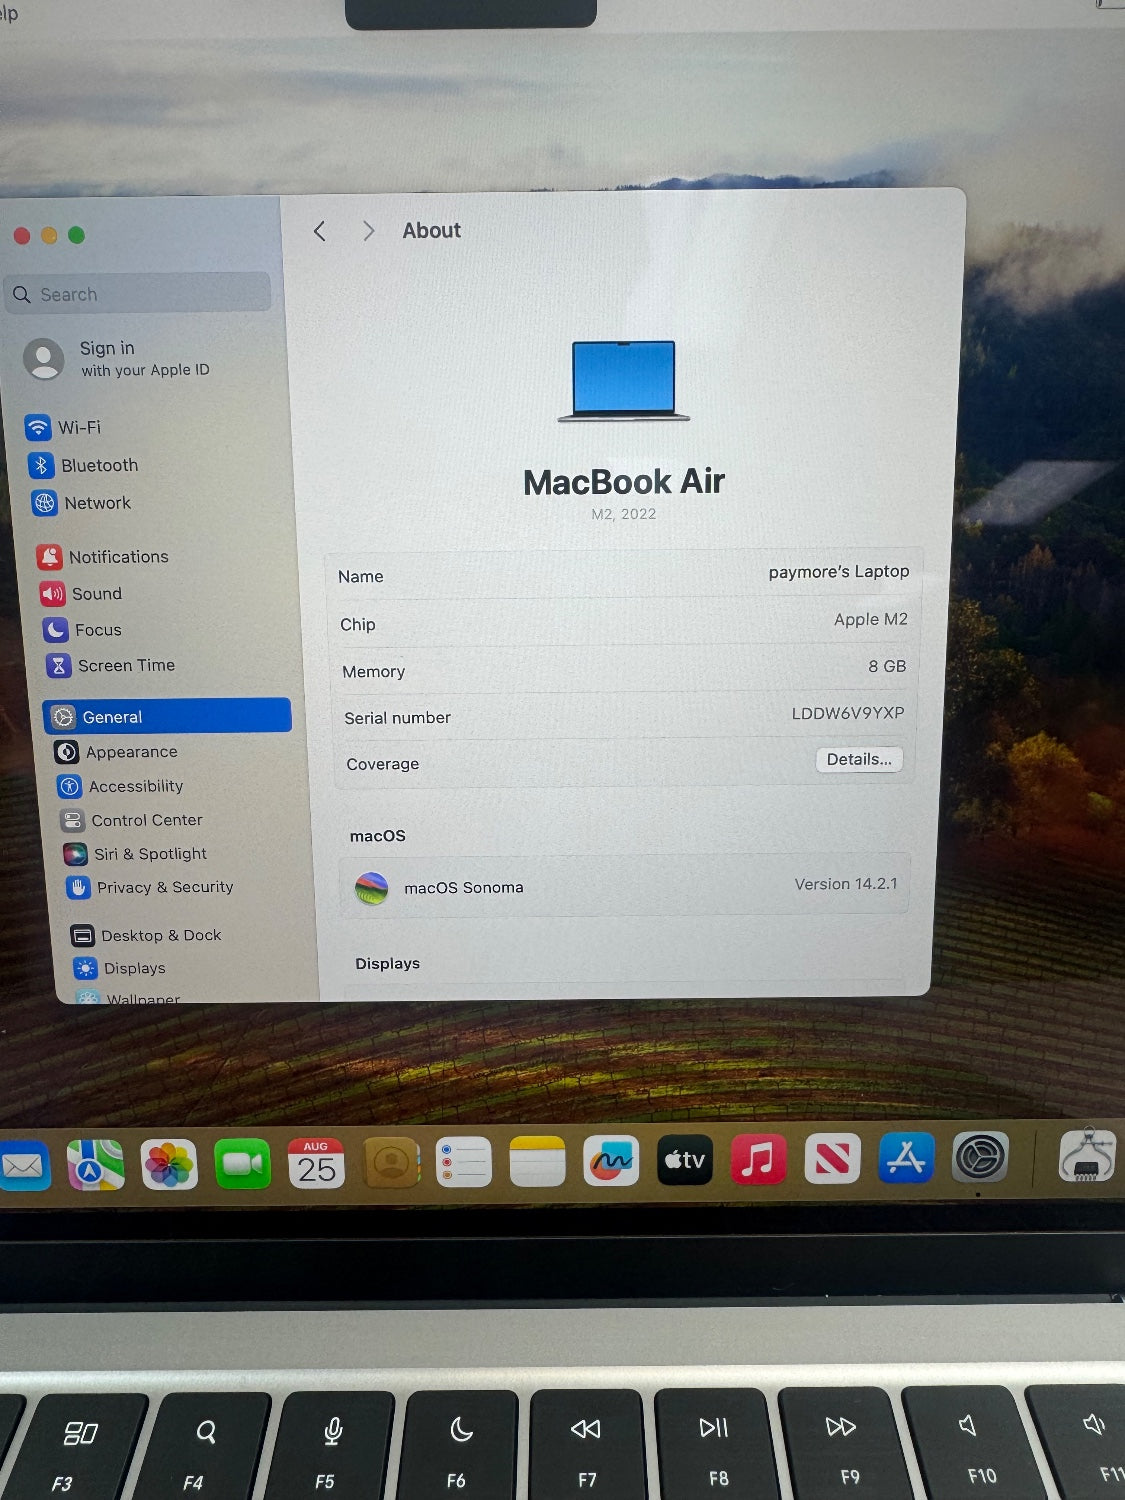This screenshot has width=1125, height=1500.
Task: Select General in the sidebar
Action: click(167, 716)
